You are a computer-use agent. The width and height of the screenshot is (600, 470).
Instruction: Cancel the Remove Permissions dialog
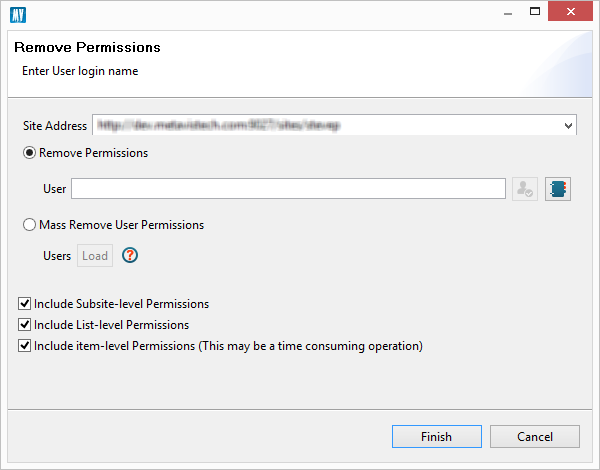pos(535,436)
